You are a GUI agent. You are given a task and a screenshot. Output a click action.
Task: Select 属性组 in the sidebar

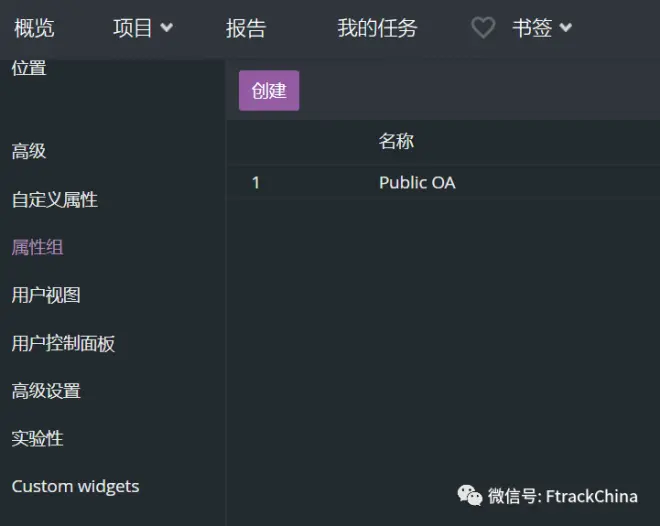click(37, 247)
